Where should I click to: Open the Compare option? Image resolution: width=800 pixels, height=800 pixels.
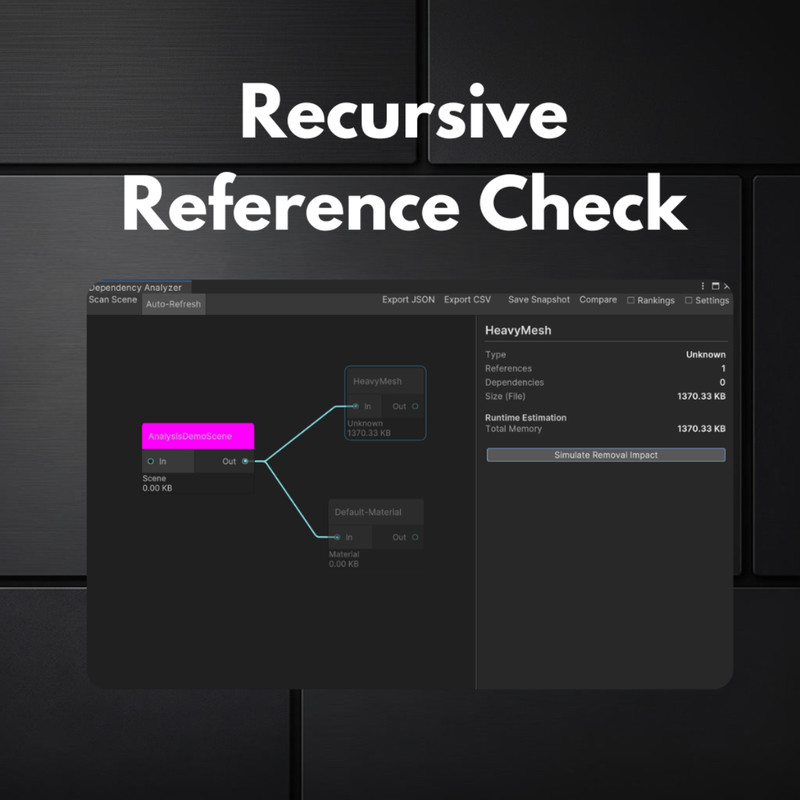pyautogui.click(x=597, y=299)
